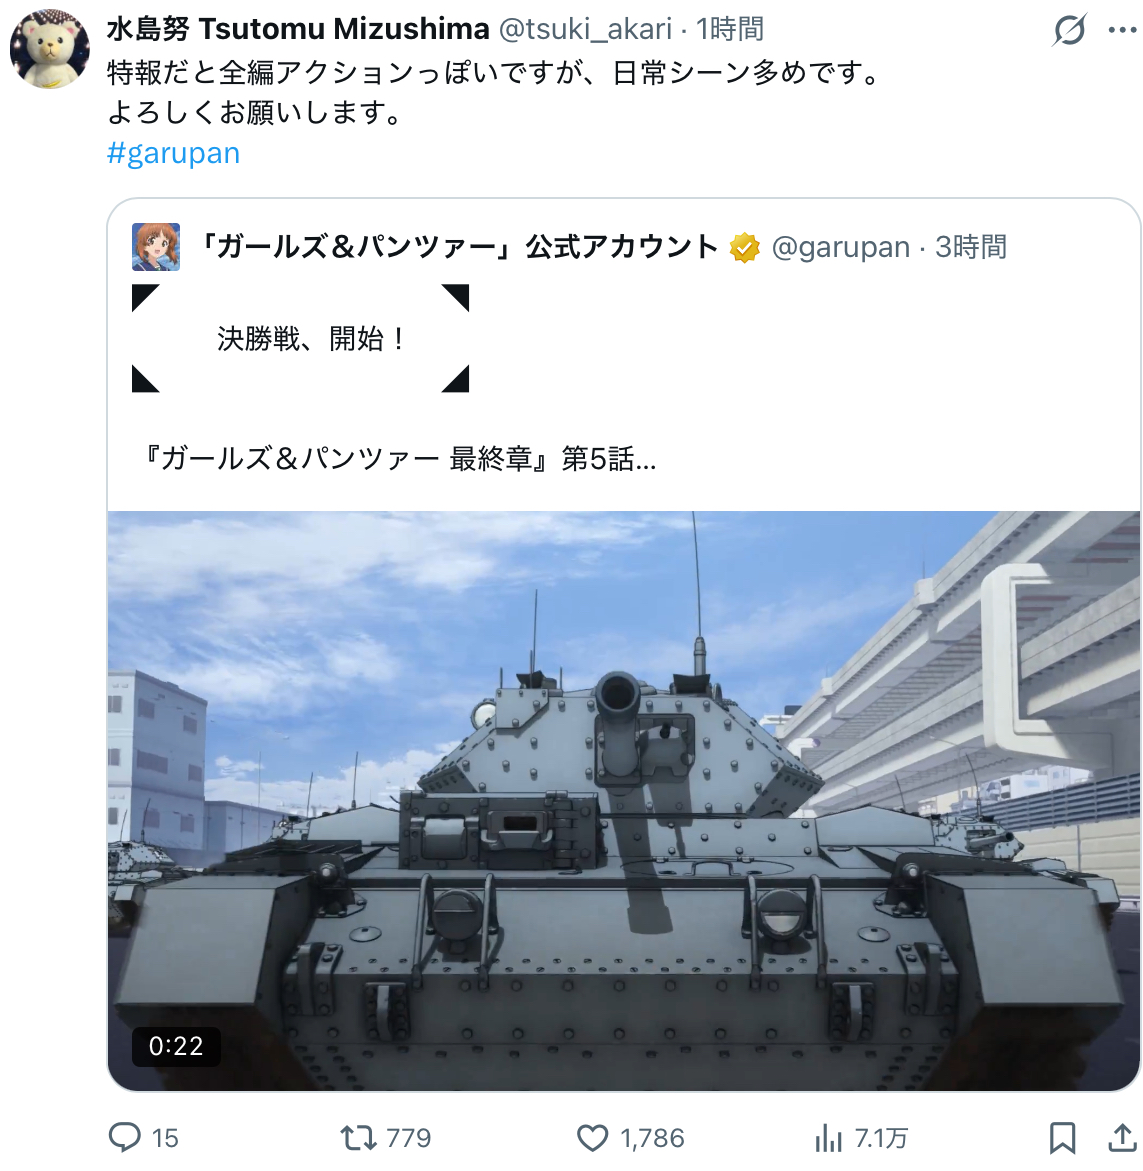Viewport: 1143px width, 1171px height.
Task: Open the 1時間 post timestamp
Action: pyautogui.click(x=730, y=29)
